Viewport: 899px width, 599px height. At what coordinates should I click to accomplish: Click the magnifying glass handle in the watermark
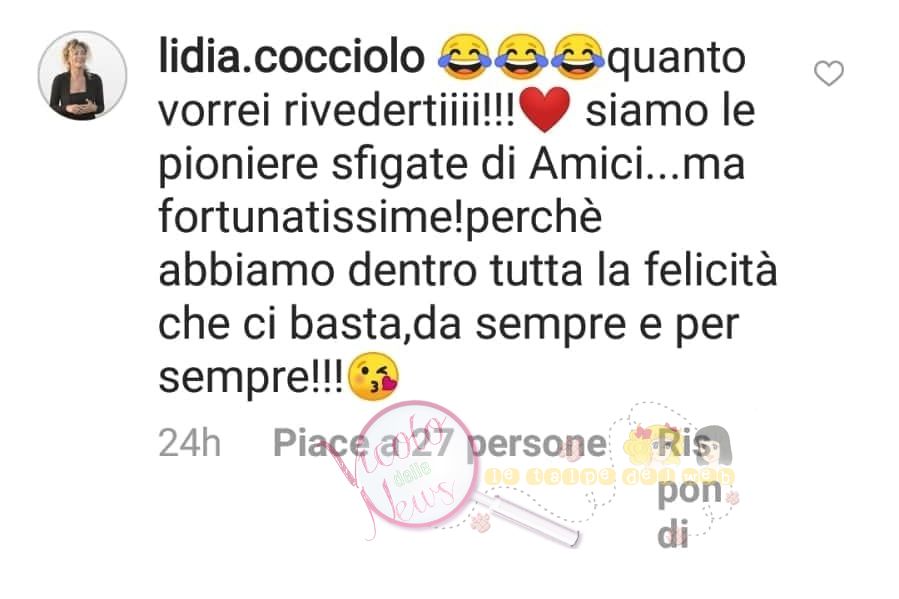(x=526, y=520)
